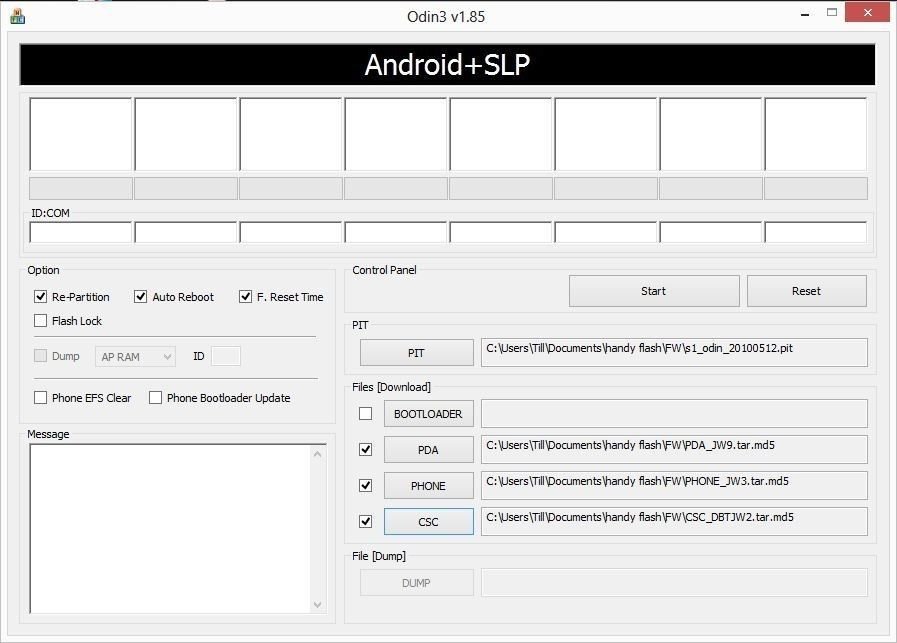This screenshot has height=643, width=897.
Task: Click the PHONE_JW3.tar.md5 path field
Action: pyautogui.click(x=674, y=486)
